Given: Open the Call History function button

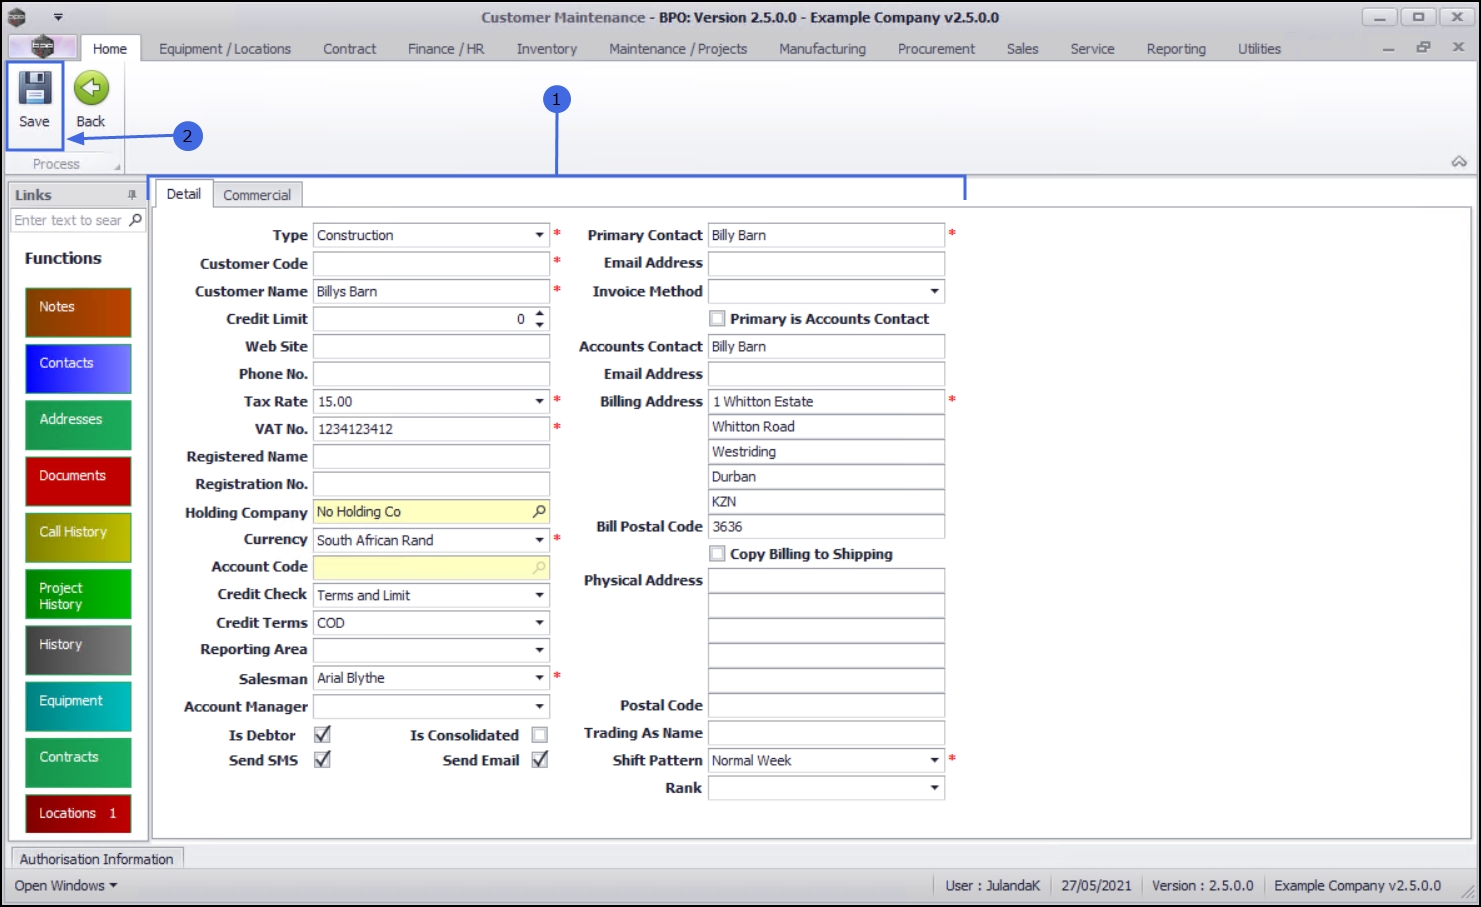Looking at the screenshot, I should 78,537.
